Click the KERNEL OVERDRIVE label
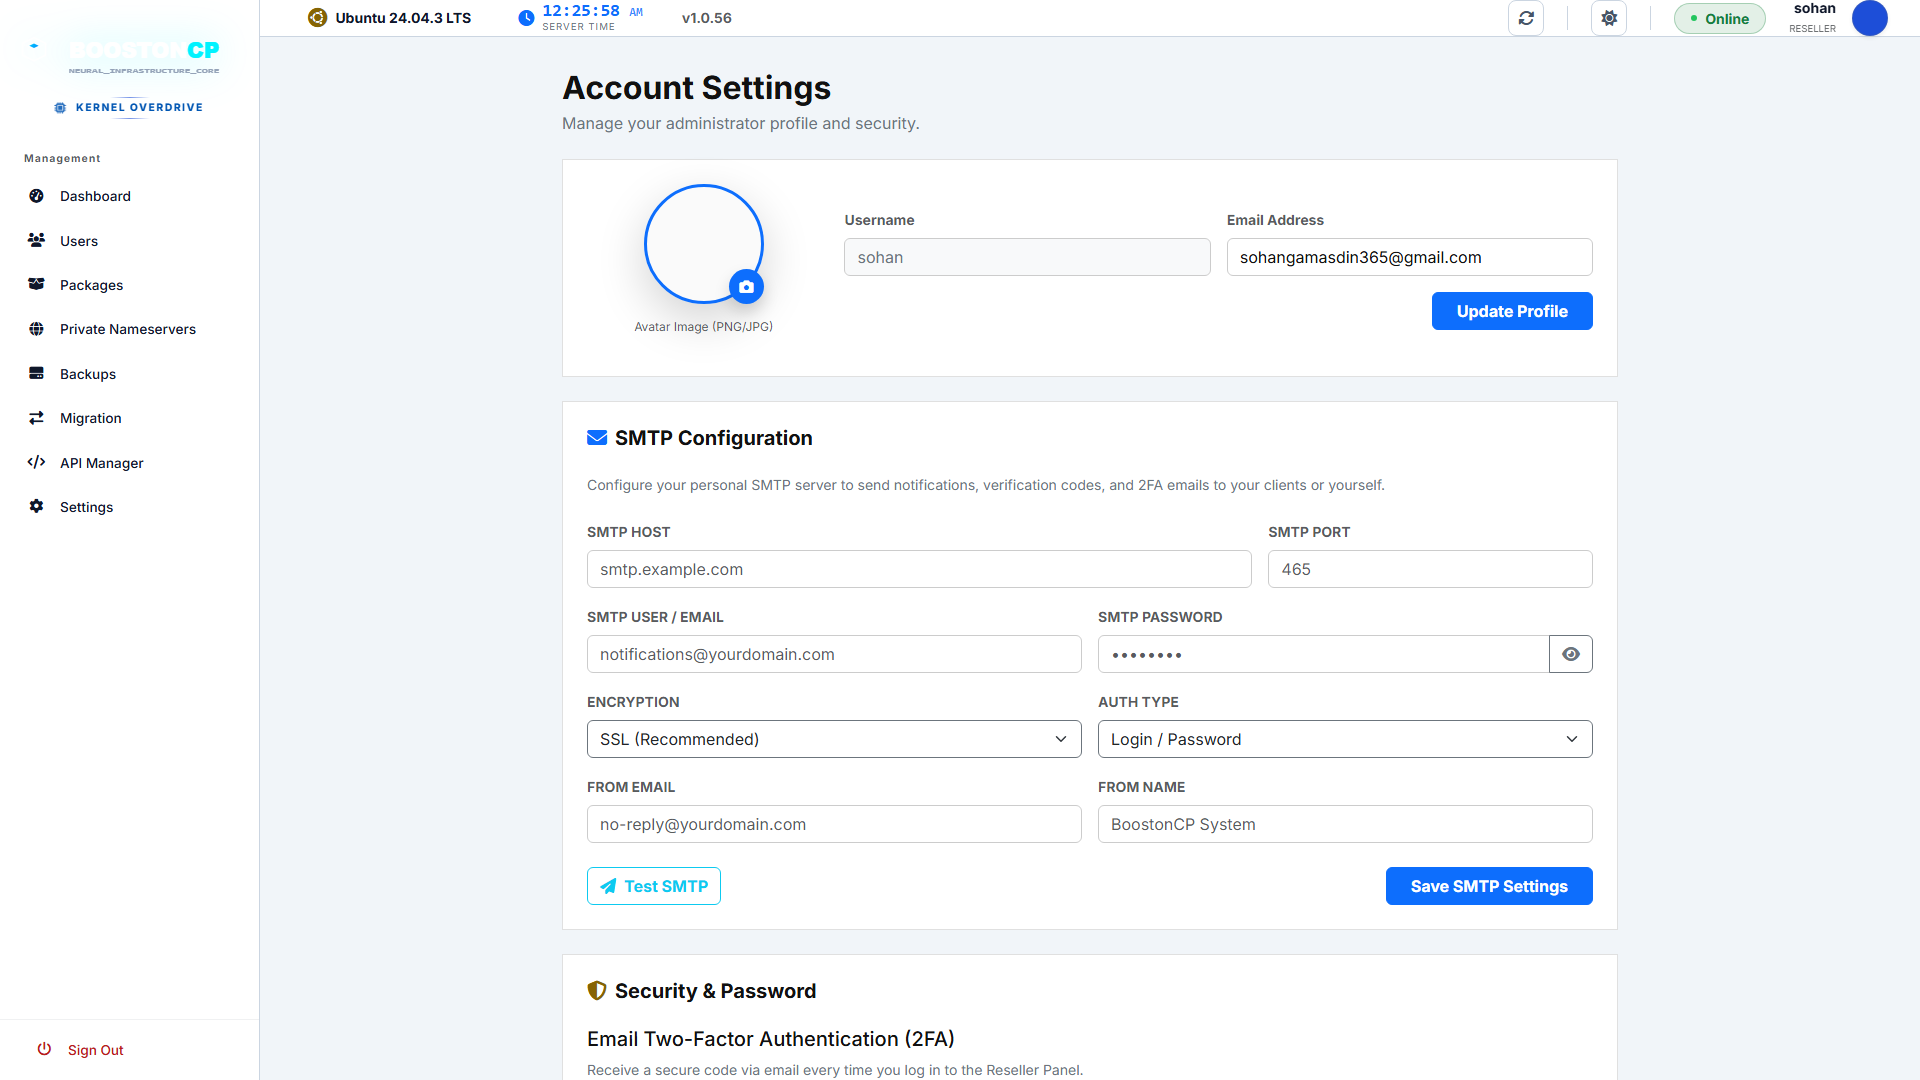Viewport: 1920px width, 1080px height. click(139, 107)
